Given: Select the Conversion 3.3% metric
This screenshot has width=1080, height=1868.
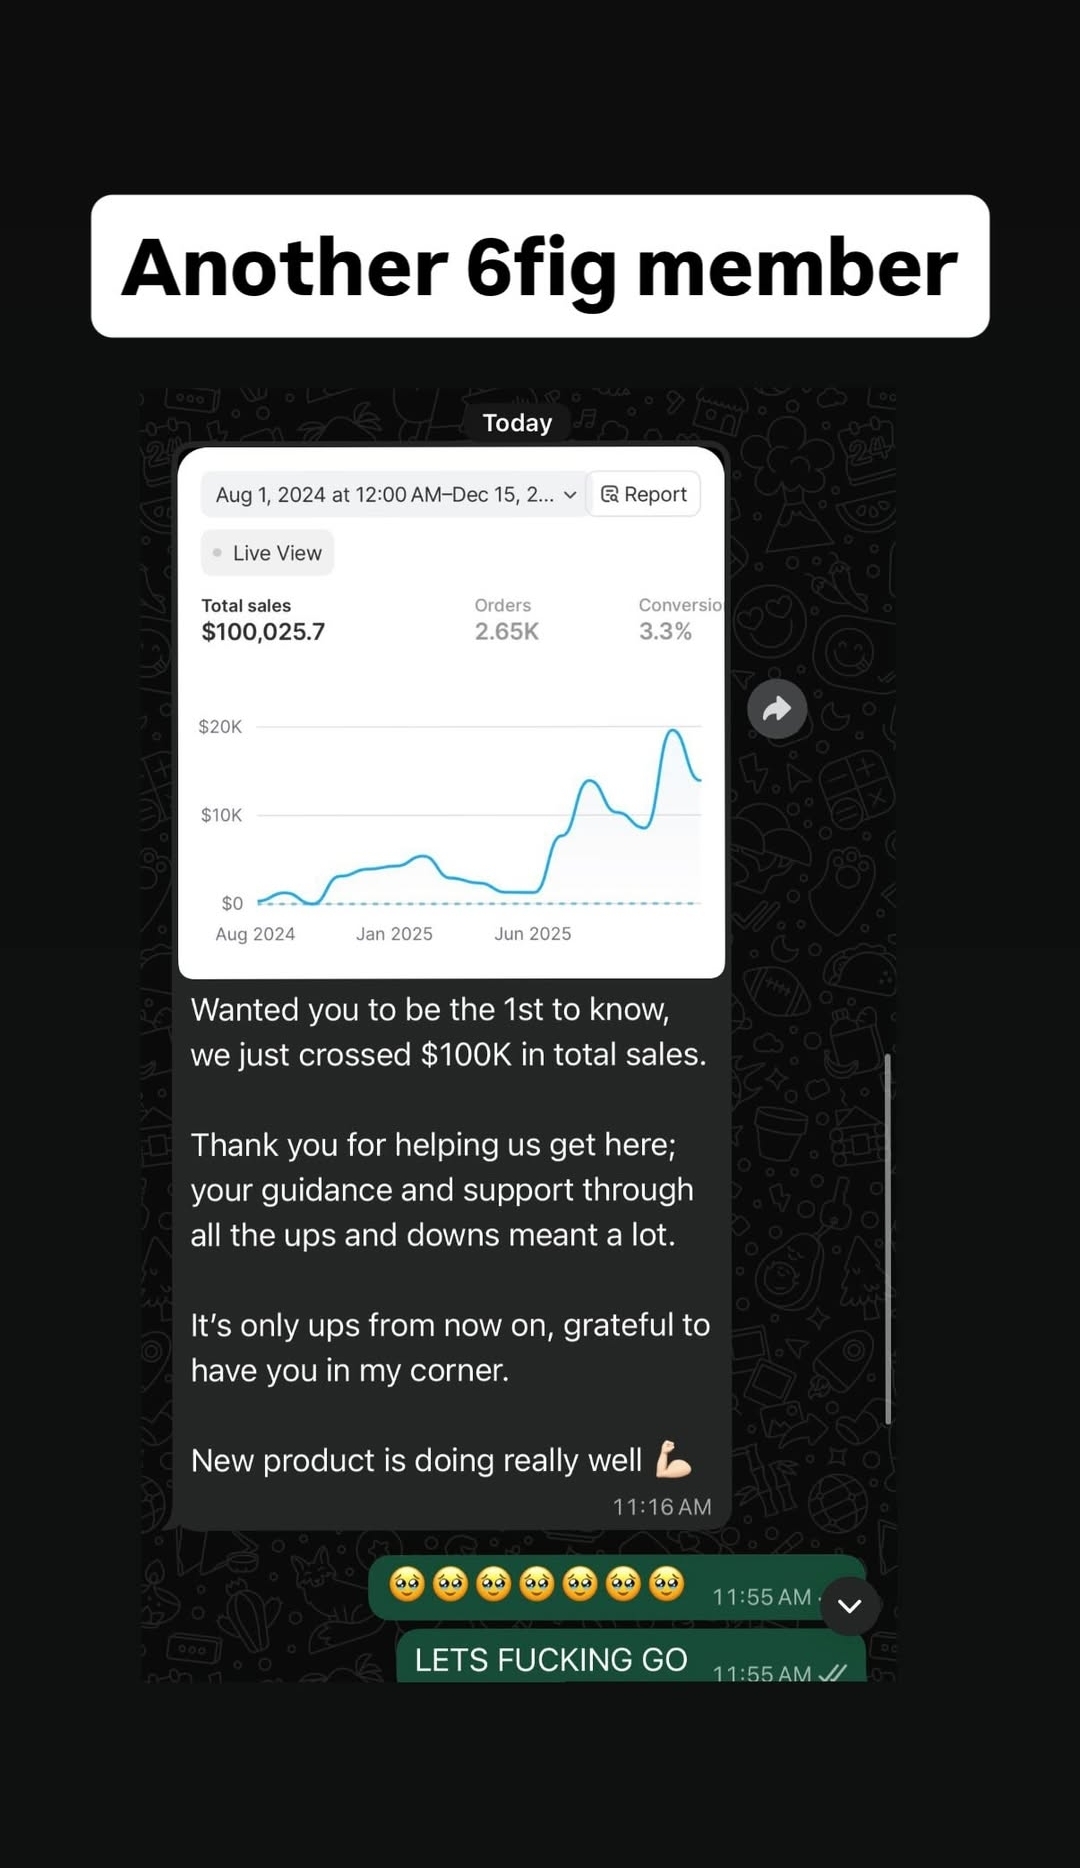Looking at the screenshot, I should tap(676, 620).
